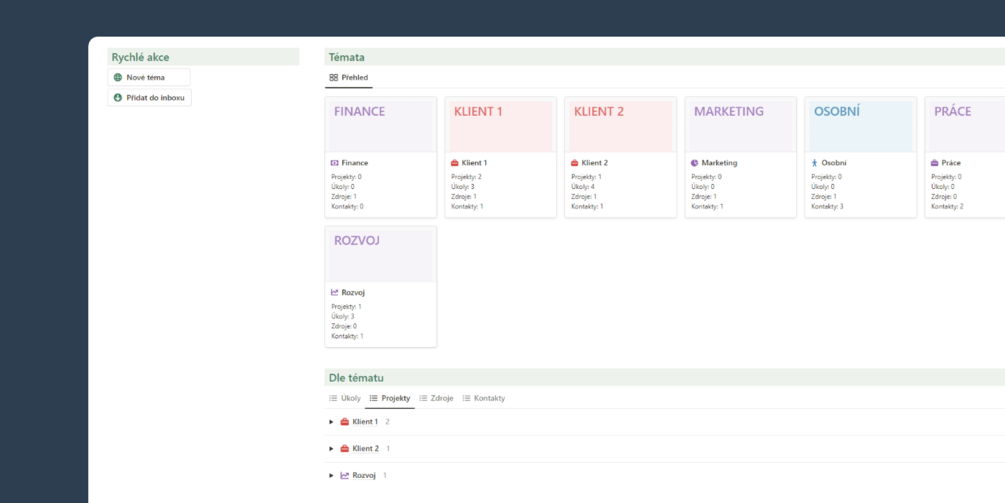Open the KLIENT 1 cover thumbnail
This screenshot has height=503, width=1005.
(x=501, y=126)
